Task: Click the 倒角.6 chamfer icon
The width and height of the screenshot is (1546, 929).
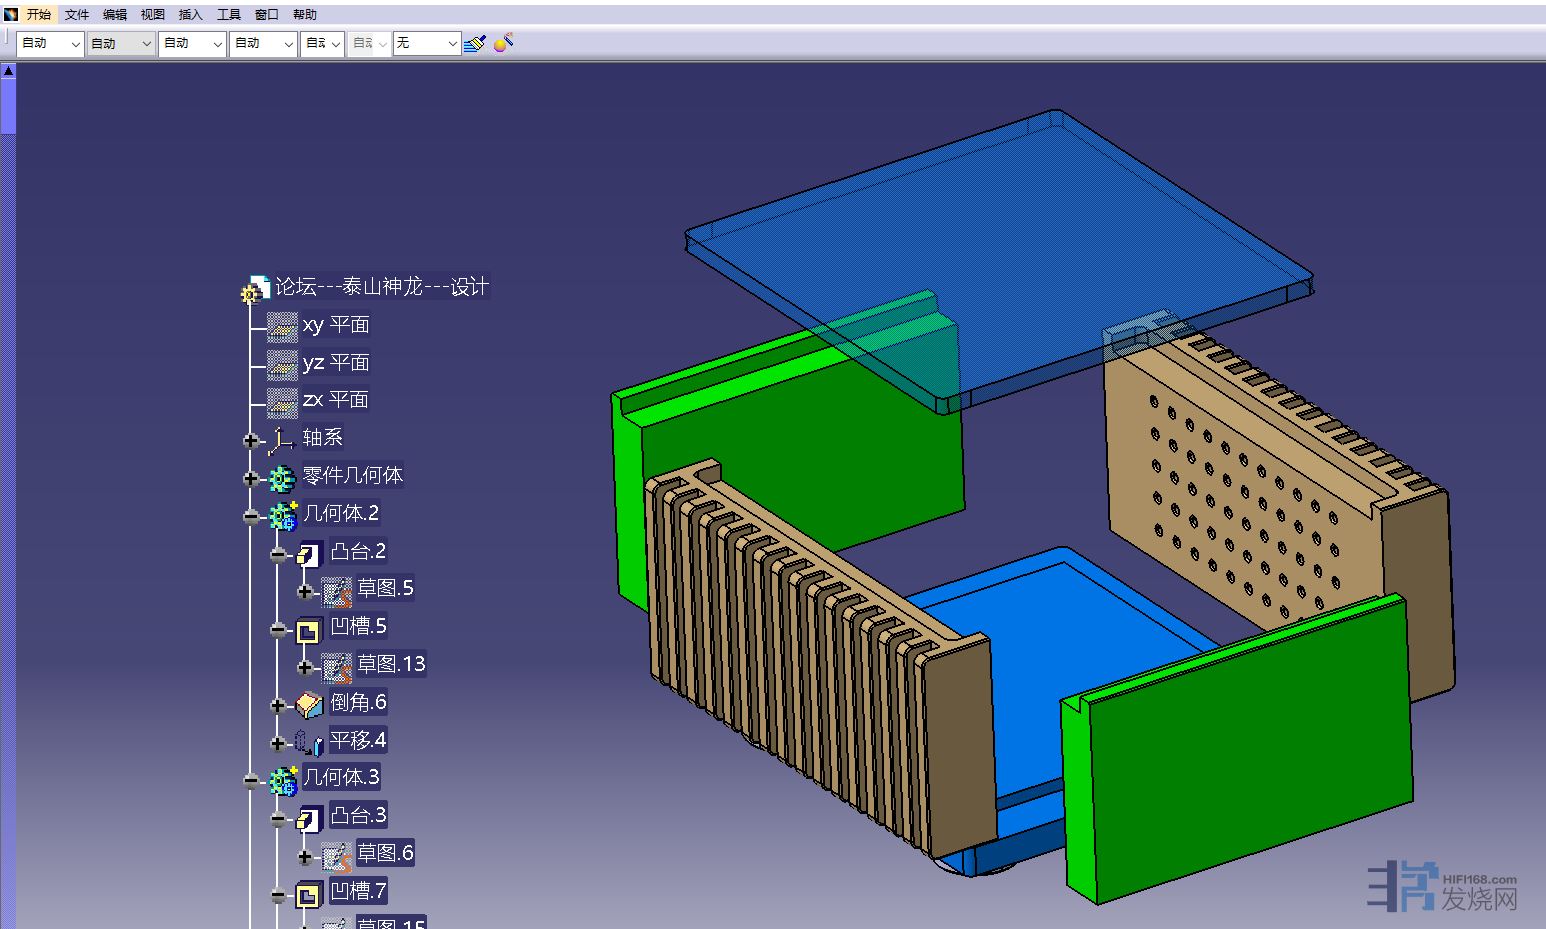Action: 309,704
